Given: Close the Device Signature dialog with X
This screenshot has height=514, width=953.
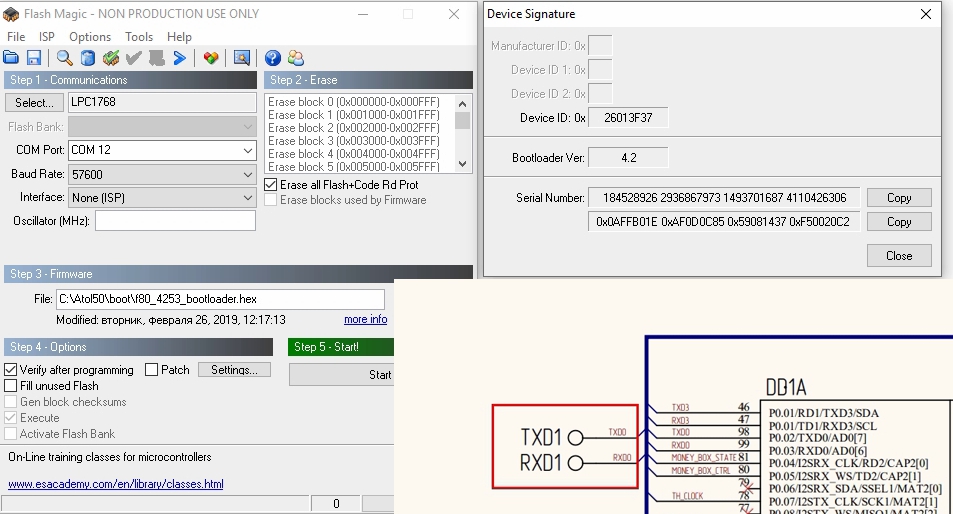Looking at the screenshot, I should 926,14.
